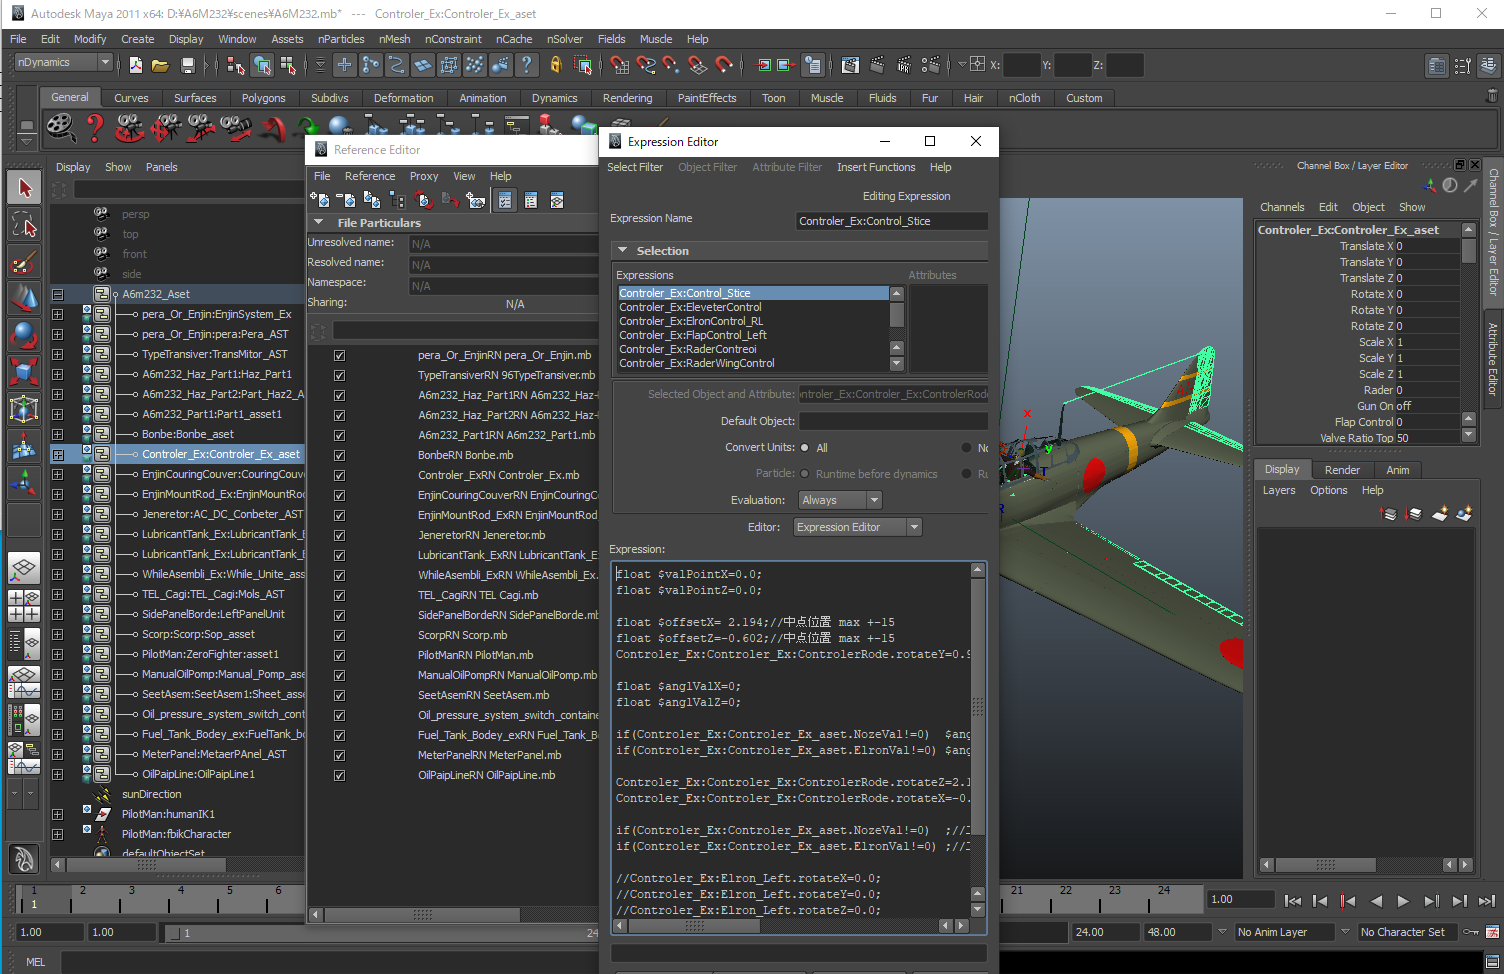Create a new scene file

coord(136,65)
